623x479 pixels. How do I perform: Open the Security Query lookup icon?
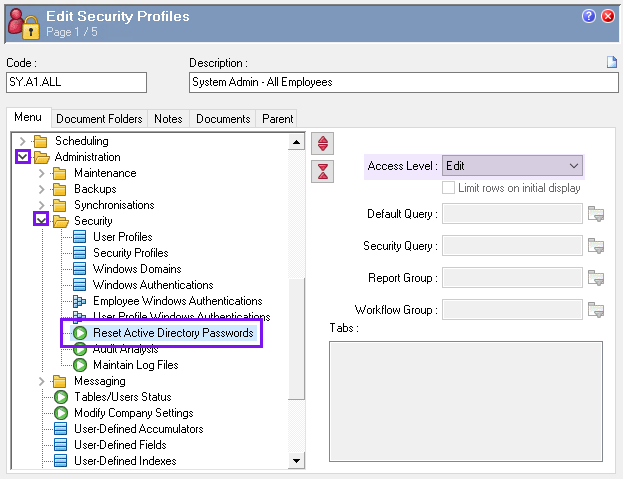tap(596, 246)
